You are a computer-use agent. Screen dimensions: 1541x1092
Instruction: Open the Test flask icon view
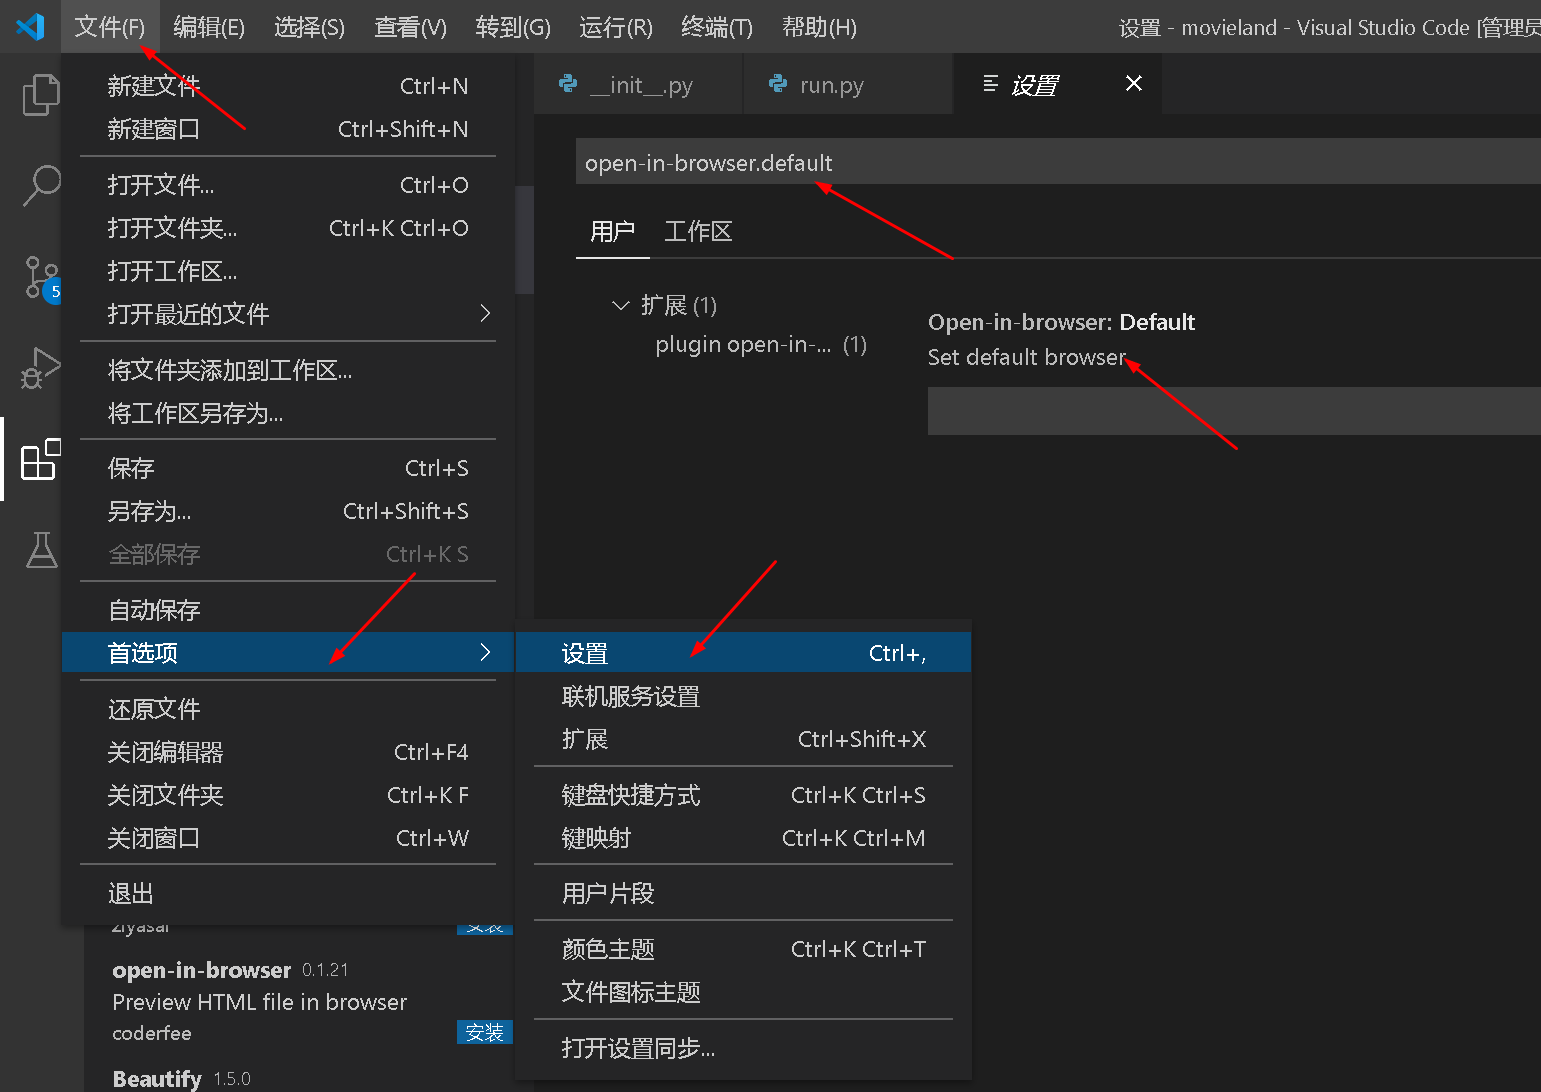41,550
